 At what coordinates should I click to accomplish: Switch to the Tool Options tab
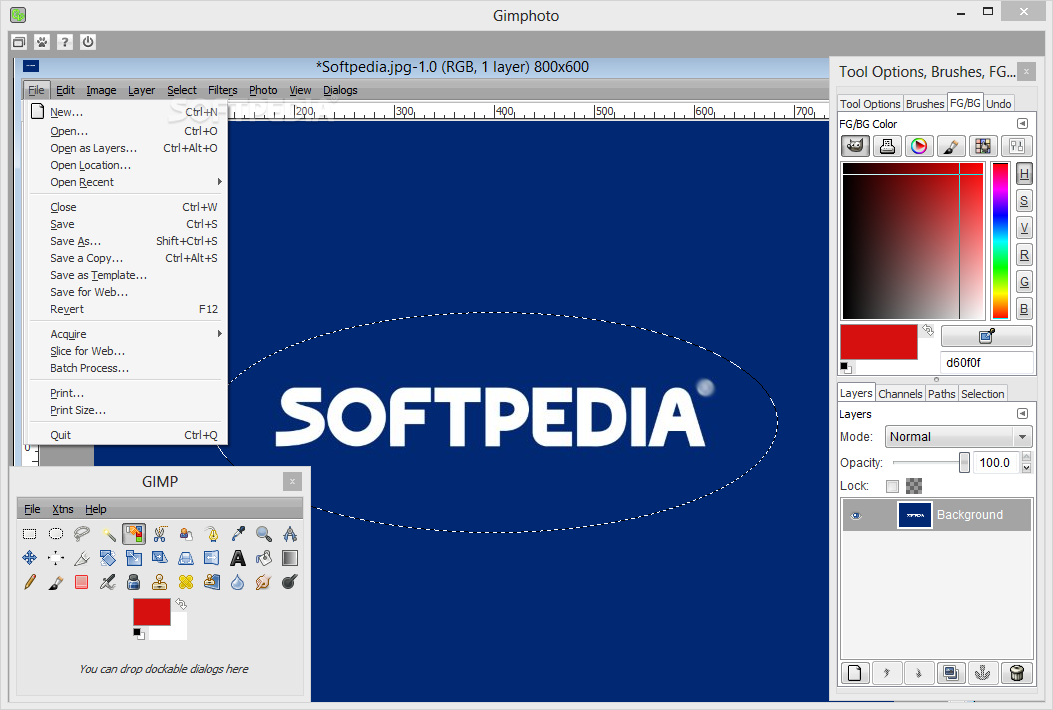[x=870, y=103]
